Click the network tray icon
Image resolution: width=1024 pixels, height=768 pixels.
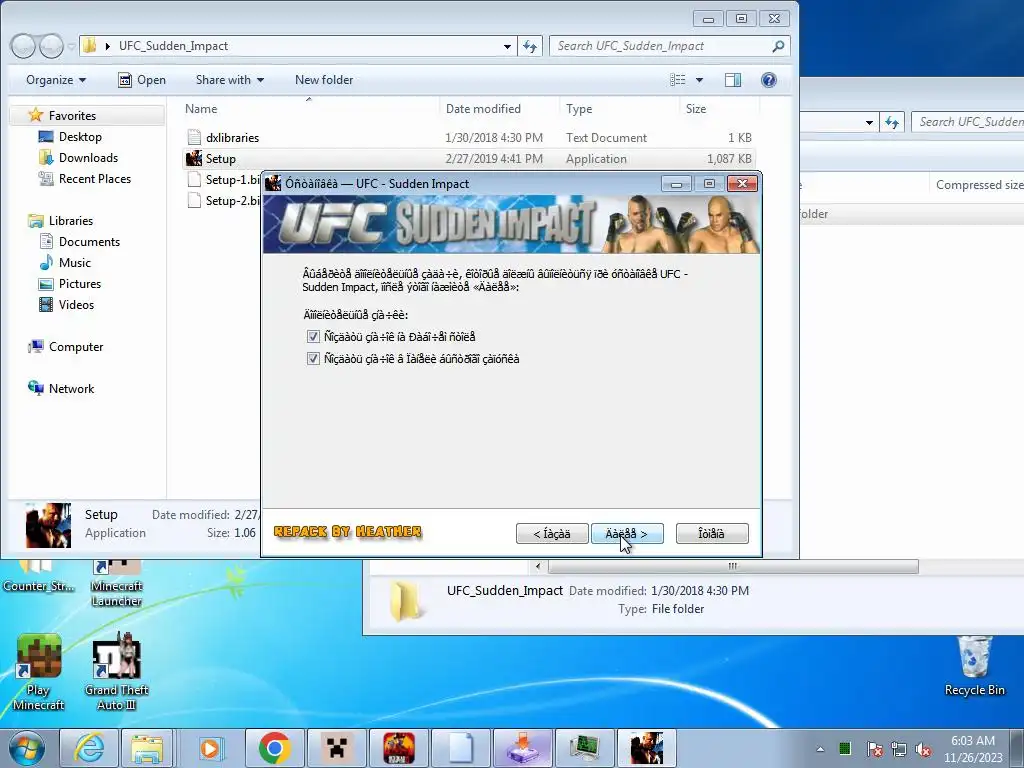pyautogui.click(x=899, y=749)
